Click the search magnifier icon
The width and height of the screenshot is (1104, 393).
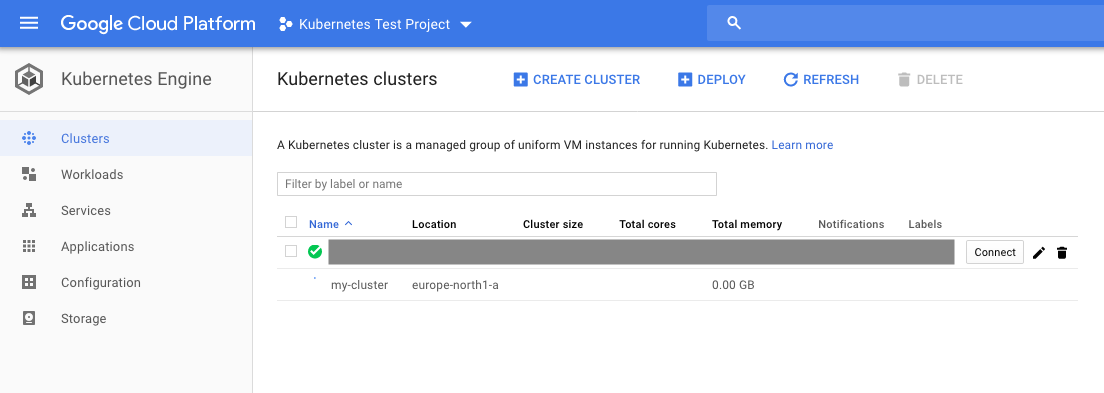tap(734, 23)
